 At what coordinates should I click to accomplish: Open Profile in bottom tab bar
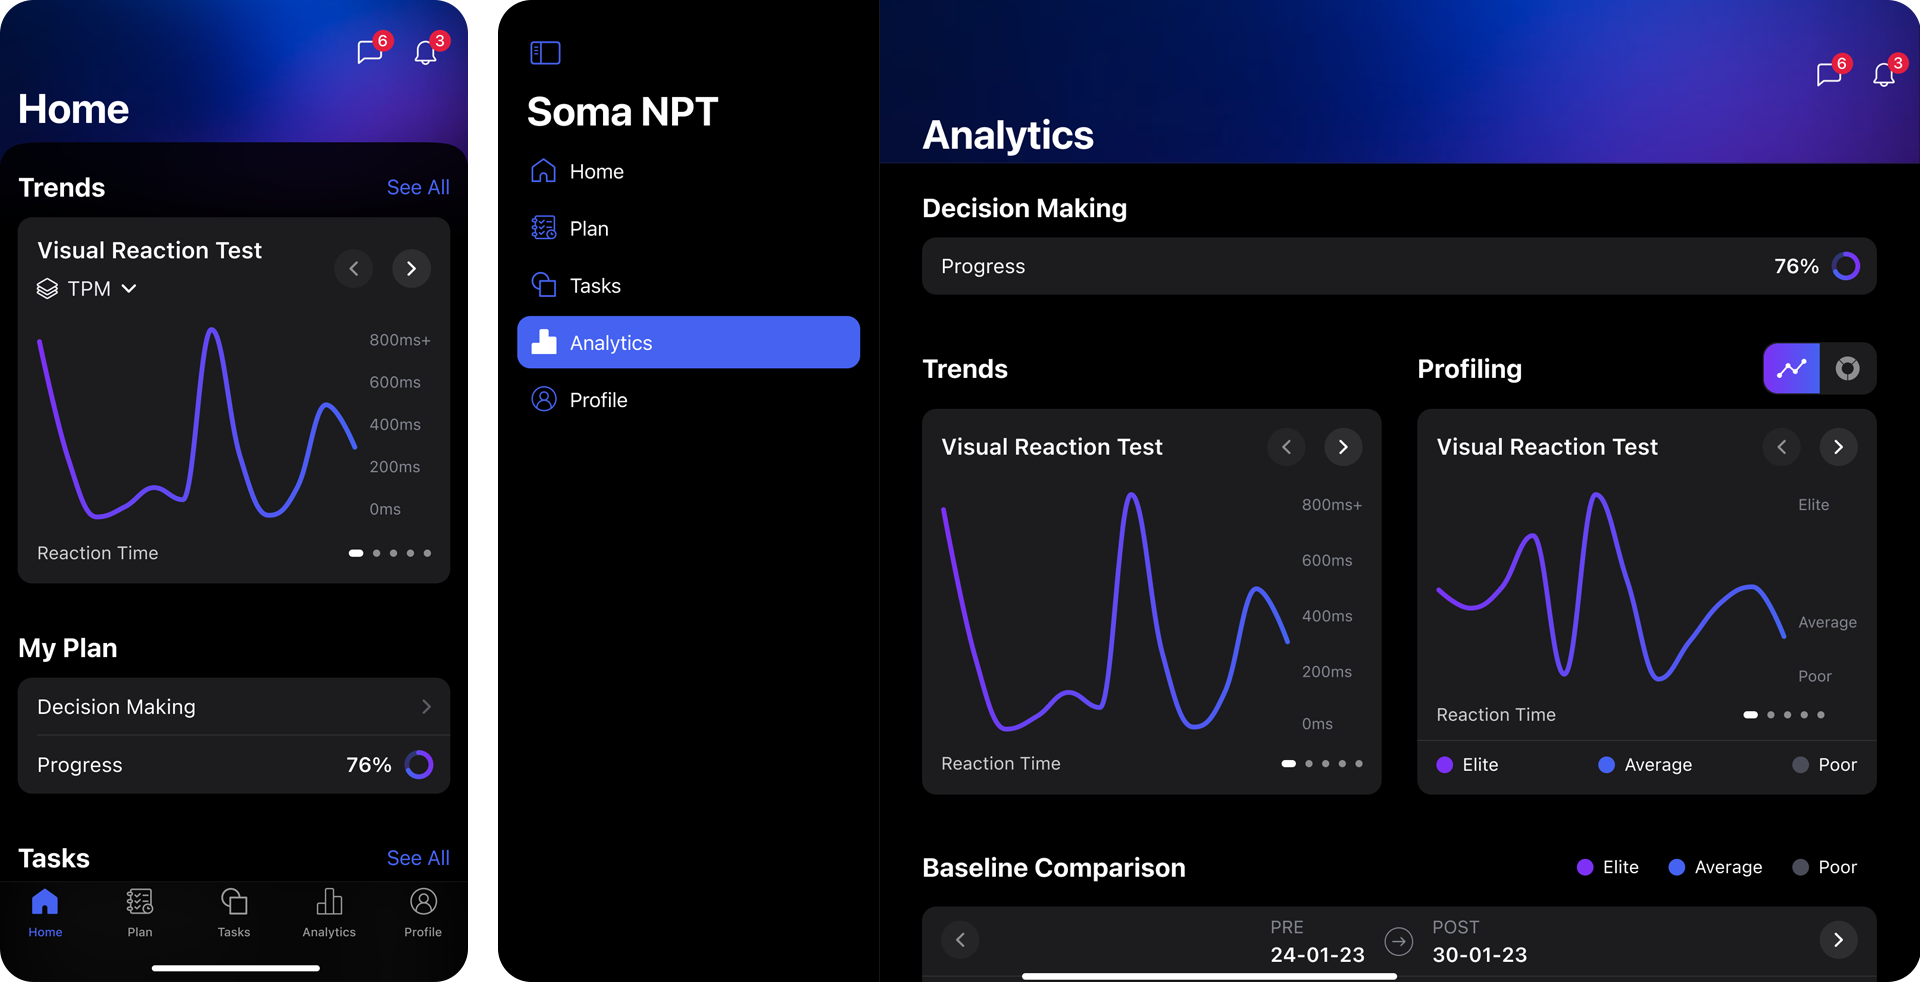pos(423,912)
